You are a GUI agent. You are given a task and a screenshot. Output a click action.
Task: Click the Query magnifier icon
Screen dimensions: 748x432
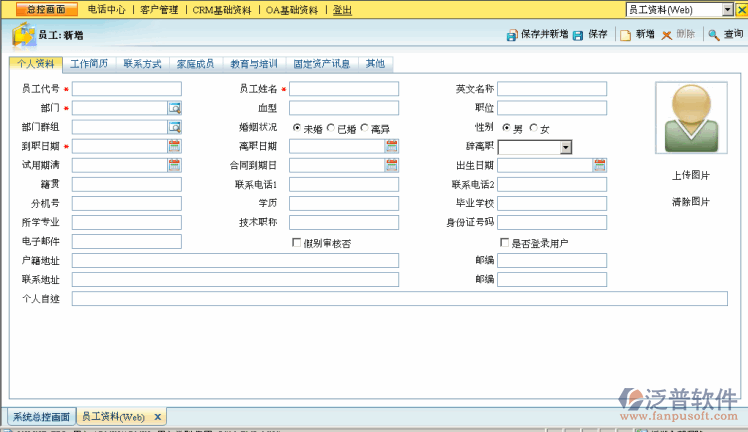click(x=714, y=35)
